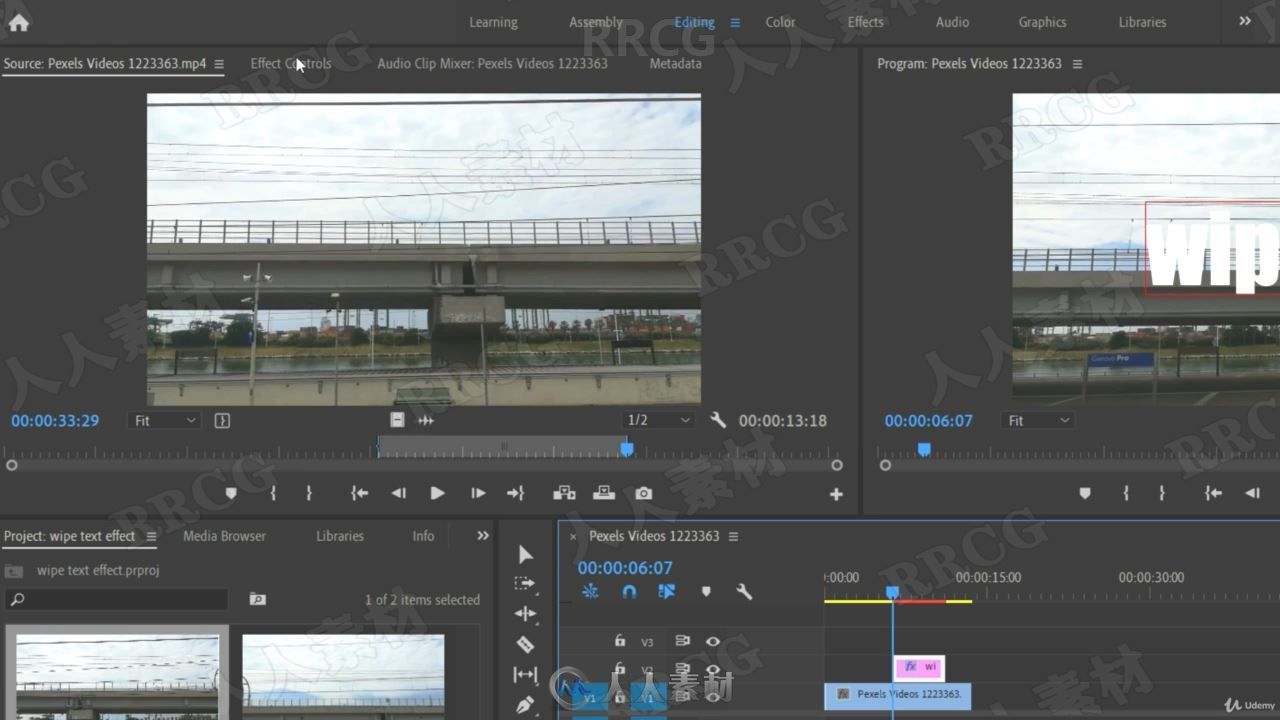Open the Source panel menu
Viewport: 1280px width, 720px height.
pos(219,64)
